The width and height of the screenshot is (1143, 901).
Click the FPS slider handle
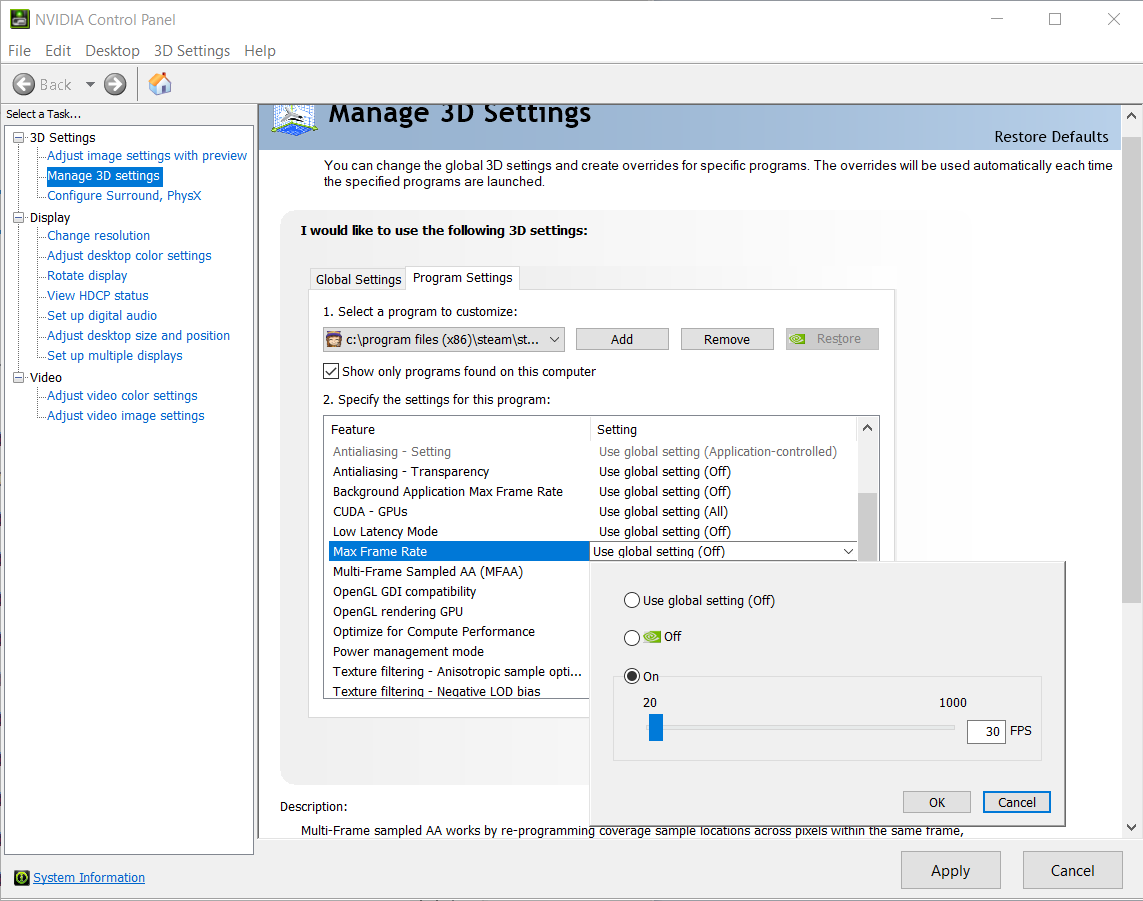point(655,728)
